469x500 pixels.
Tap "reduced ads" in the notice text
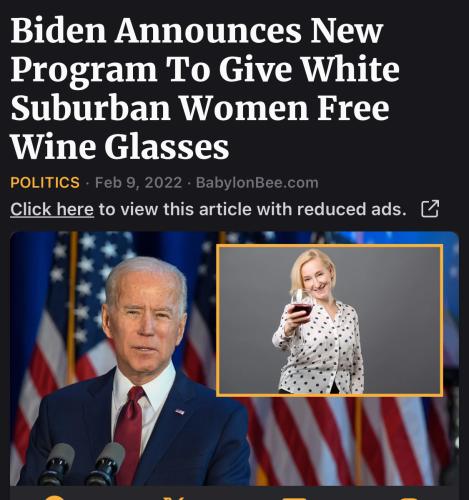tap(351, 209)
